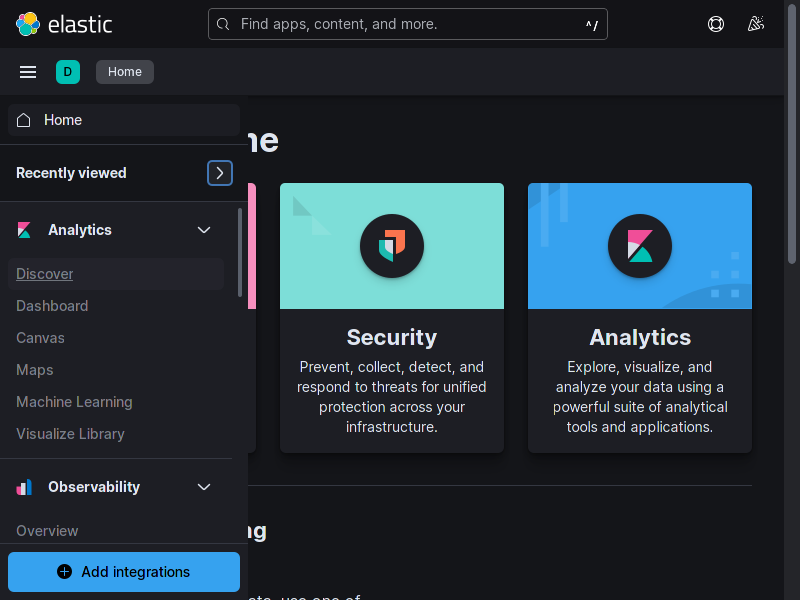
Task: Select the Home breadcrumb pill
Action: (x=124, y=71)
